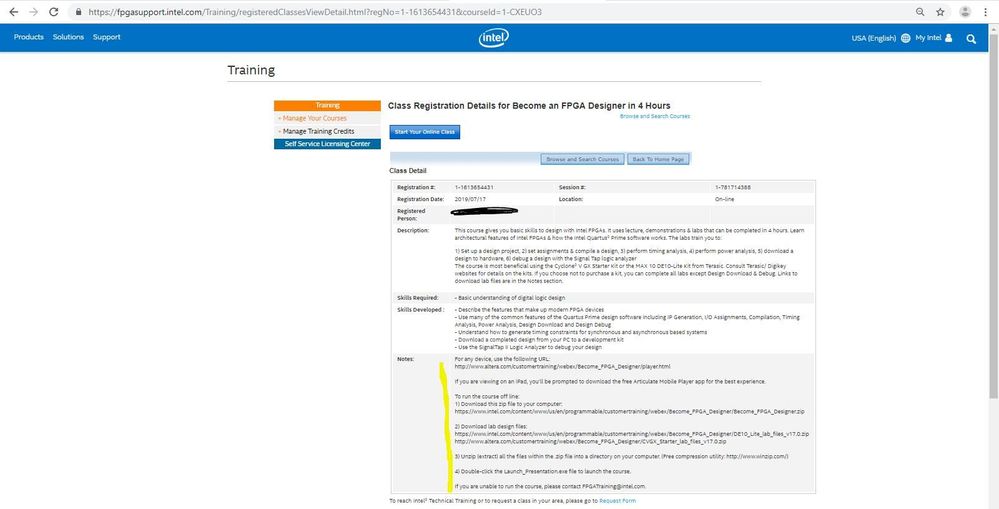
Task: Open the Chrome three-dot menu
Action: coord(985,12)
